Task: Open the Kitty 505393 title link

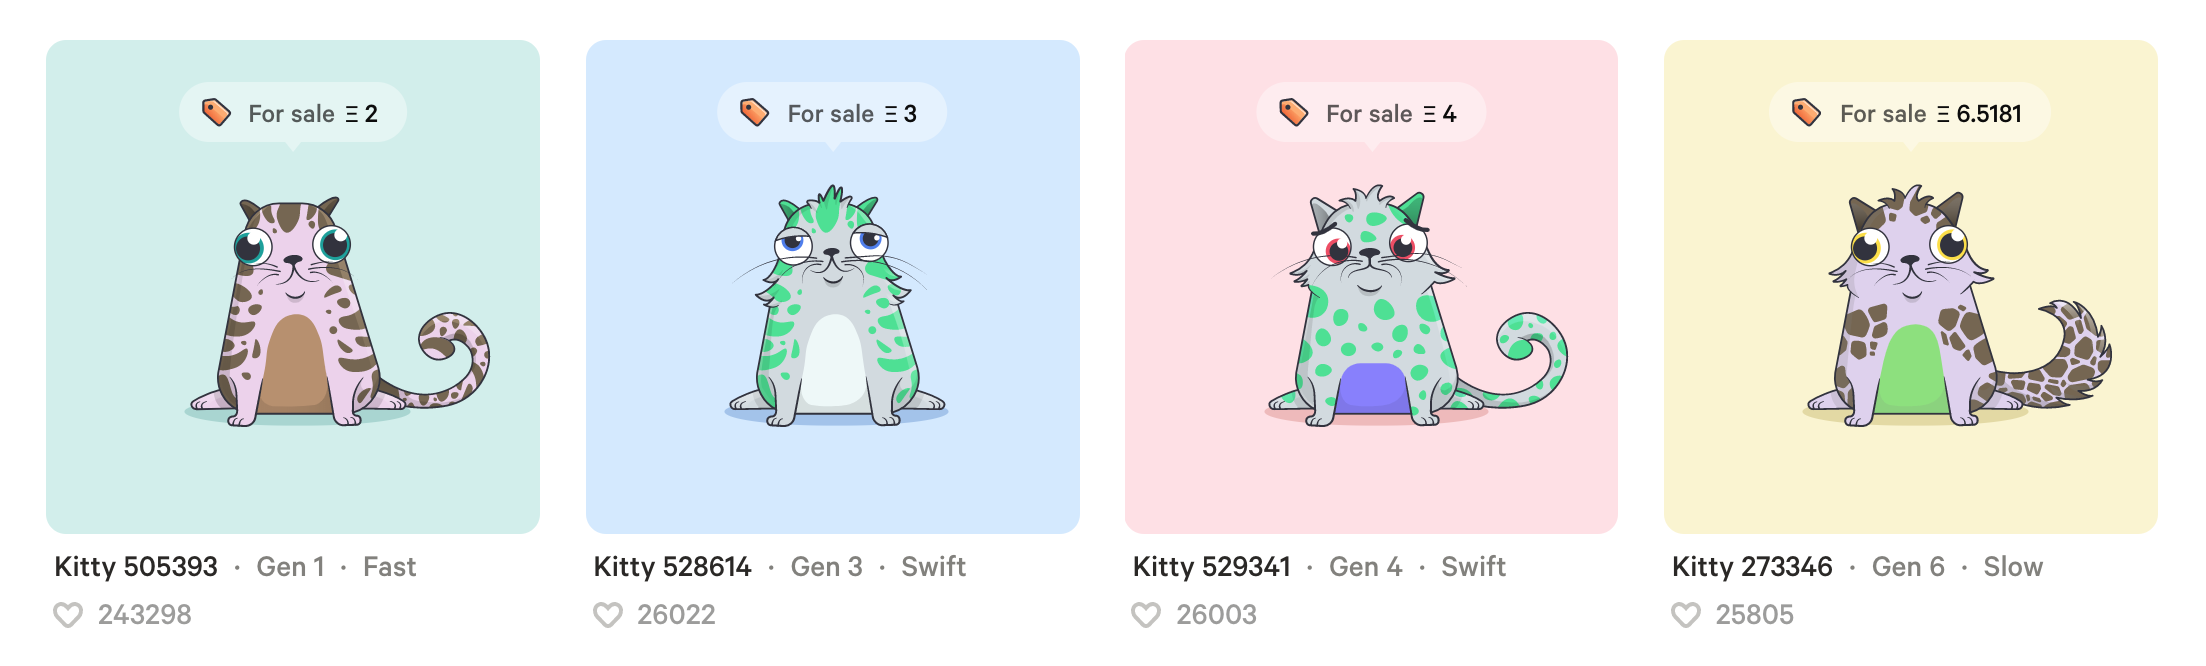Action: pos(136,567)
